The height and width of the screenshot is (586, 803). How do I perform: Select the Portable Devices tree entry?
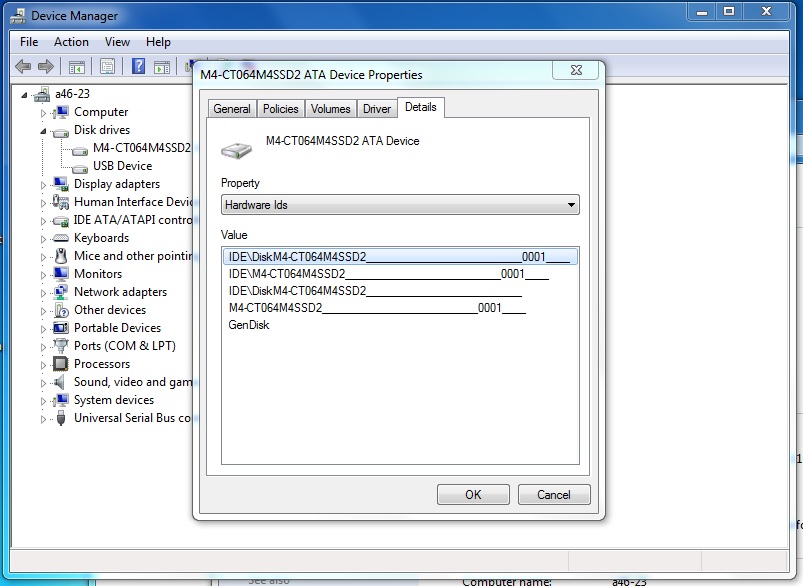pos(117,328)
